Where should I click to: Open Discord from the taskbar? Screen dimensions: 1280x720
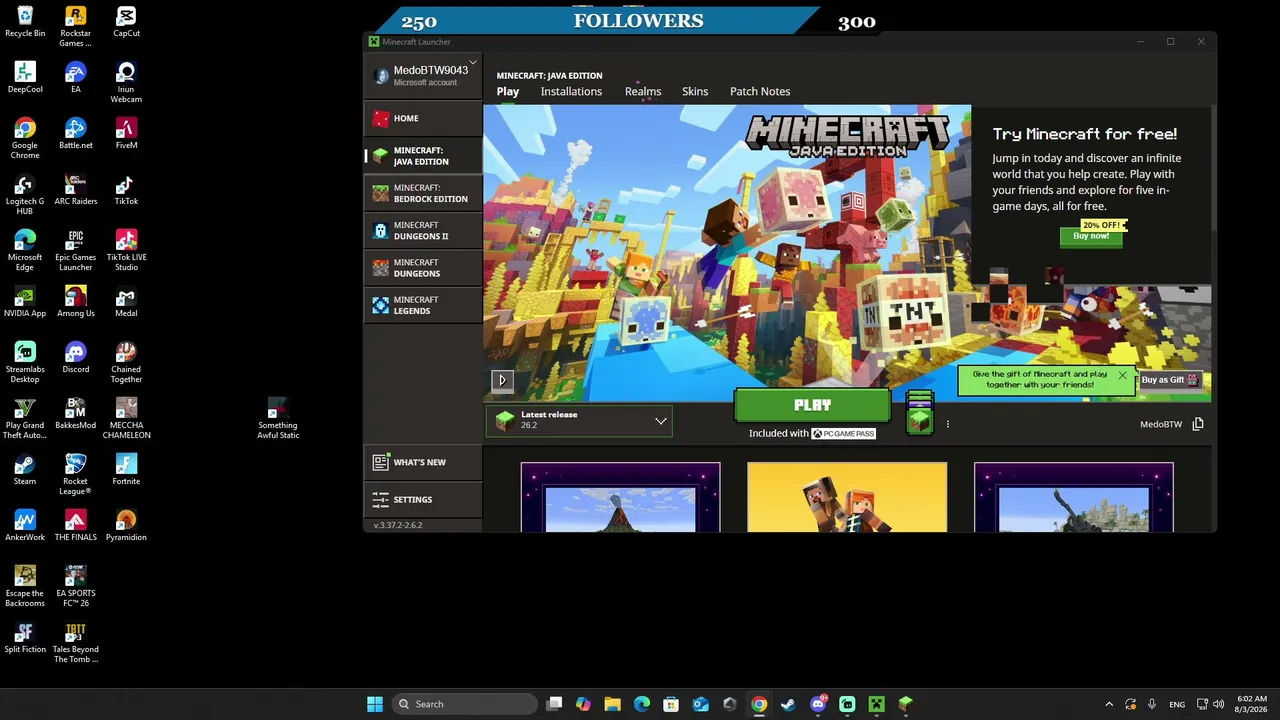point(818,704)
